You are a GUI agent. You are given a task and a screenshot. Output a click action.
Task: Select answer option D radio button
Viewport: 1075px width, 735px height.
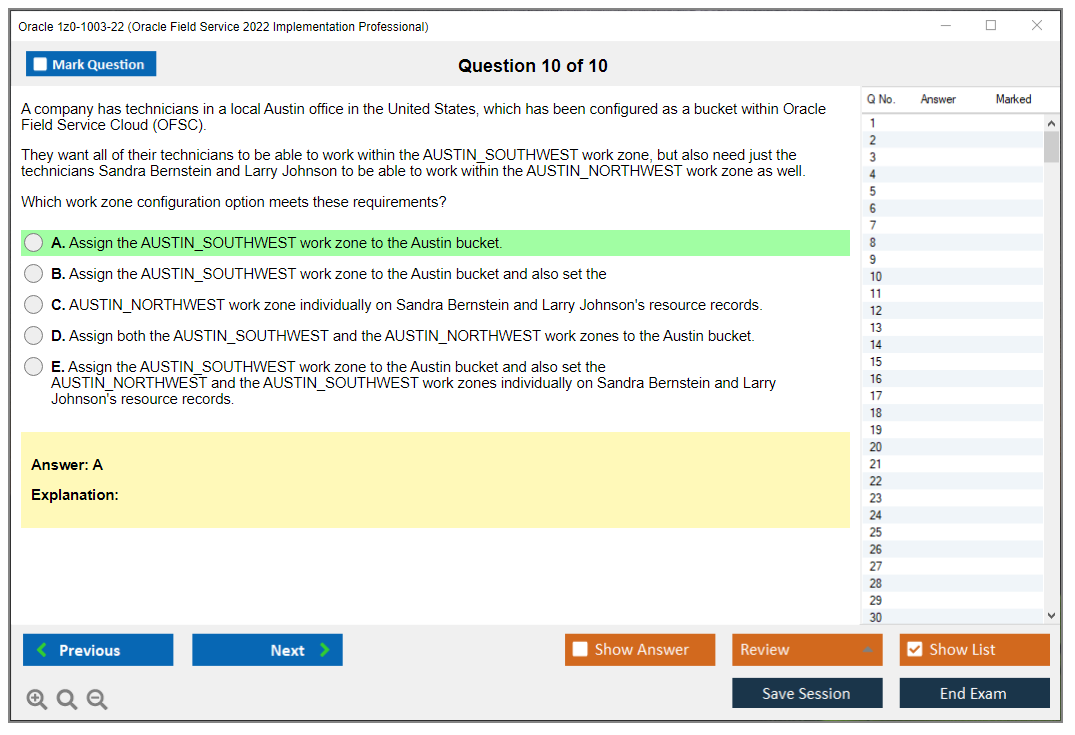pos(33,335)
